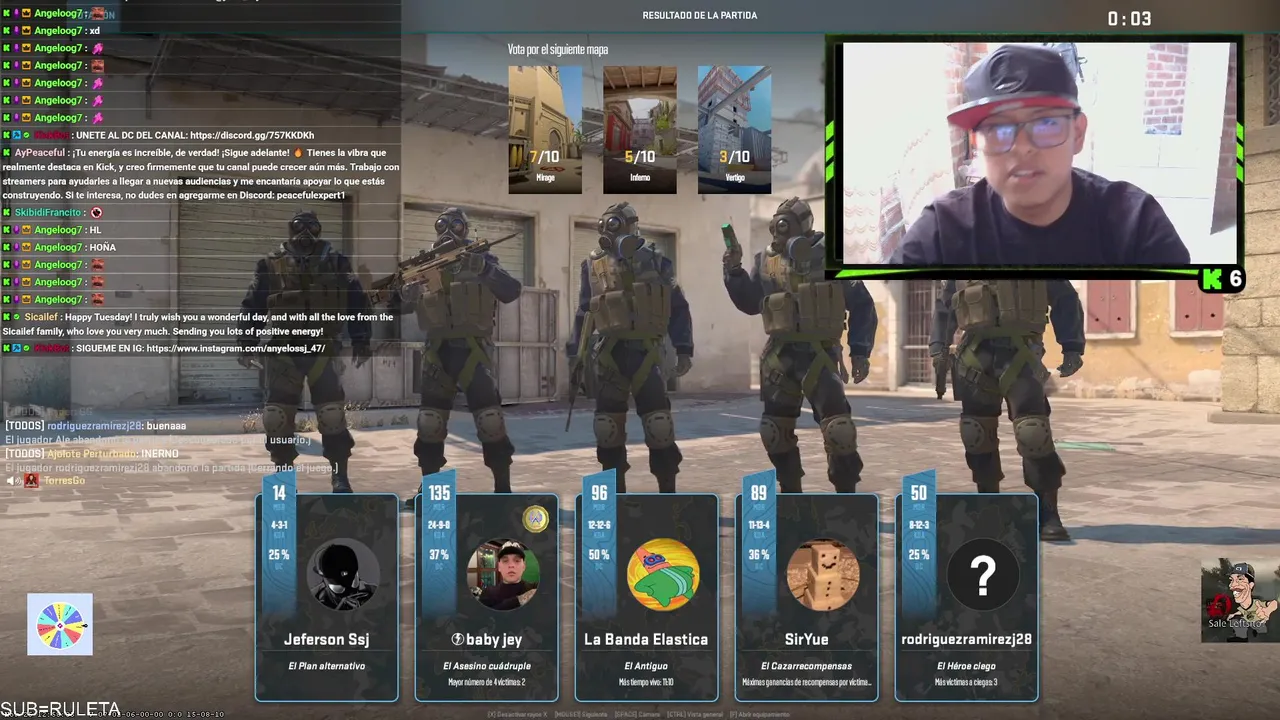This screenshot has width=1280, height=720.
Task: Select the Jeferson Ssj player name
Action: [326, 639]
